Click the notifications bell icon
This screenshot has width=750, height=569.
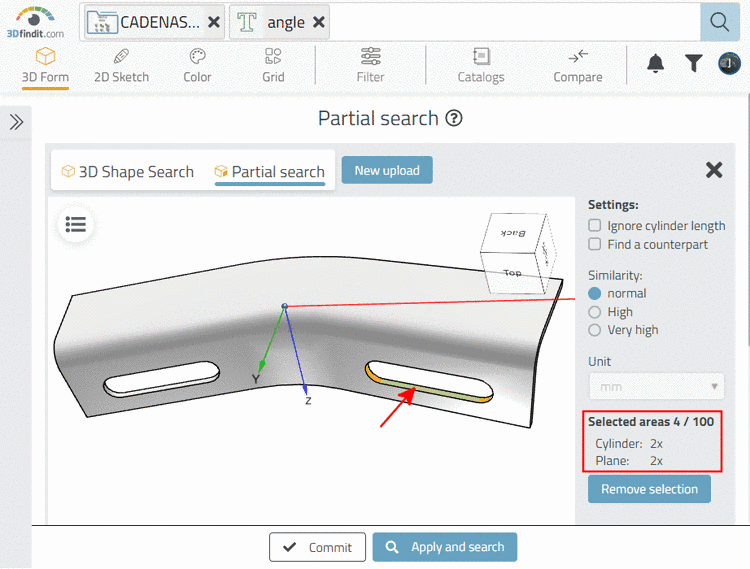point(655,63)
